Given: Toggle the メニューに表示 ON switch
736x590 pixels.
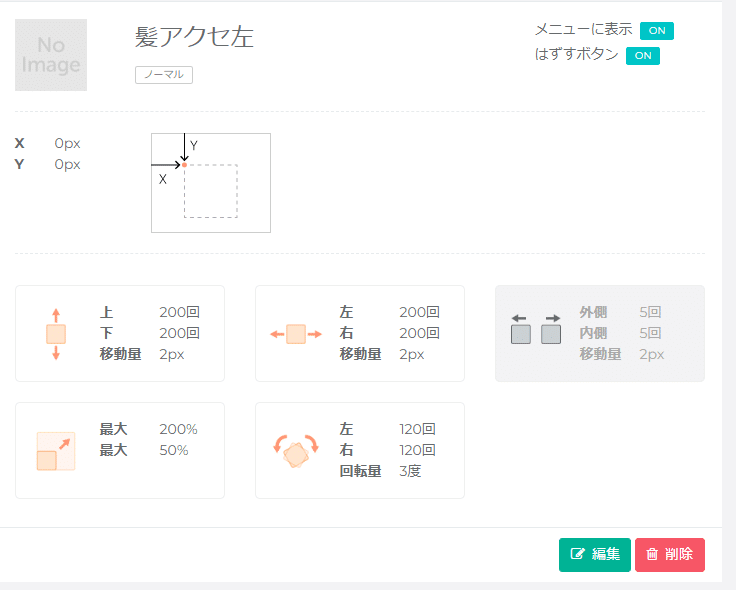Looking at the screenshot, I should [x=657, y=31].
